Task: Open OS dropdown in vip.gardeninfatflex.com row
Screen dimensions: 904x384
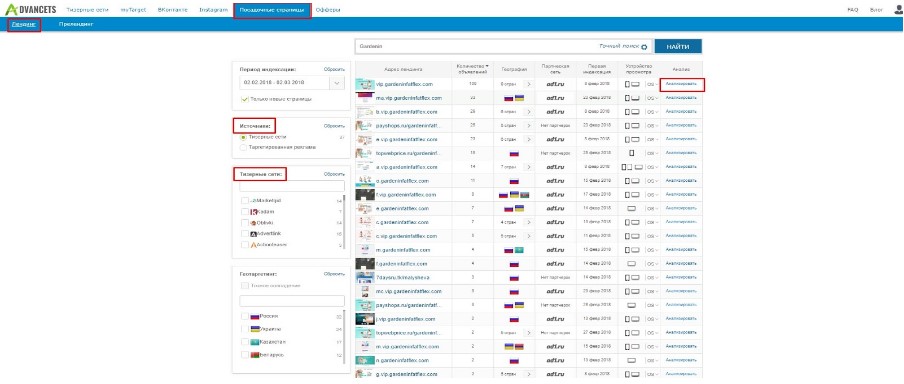Action: 652,84
